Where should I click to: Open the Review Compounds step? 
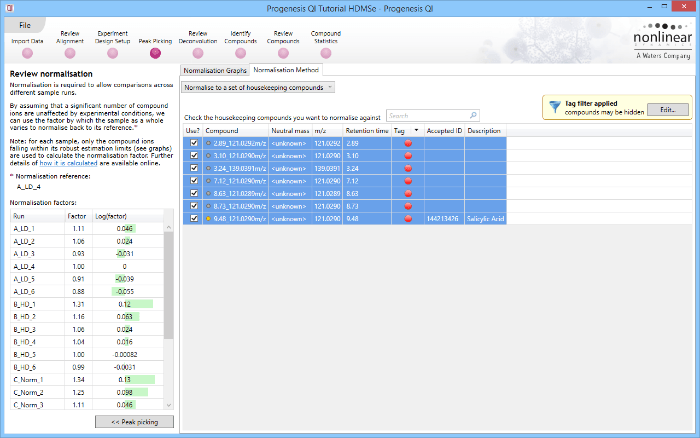click(283, 53)
